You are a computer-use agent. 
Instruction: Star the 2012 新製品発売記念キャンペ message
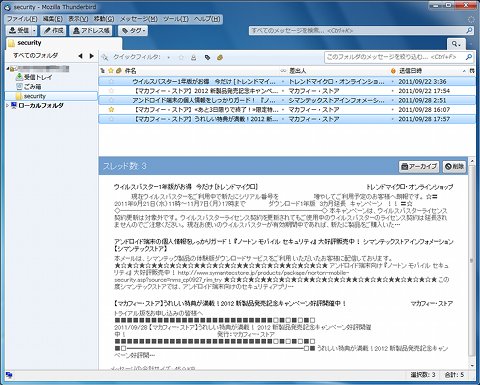(111, 91)
